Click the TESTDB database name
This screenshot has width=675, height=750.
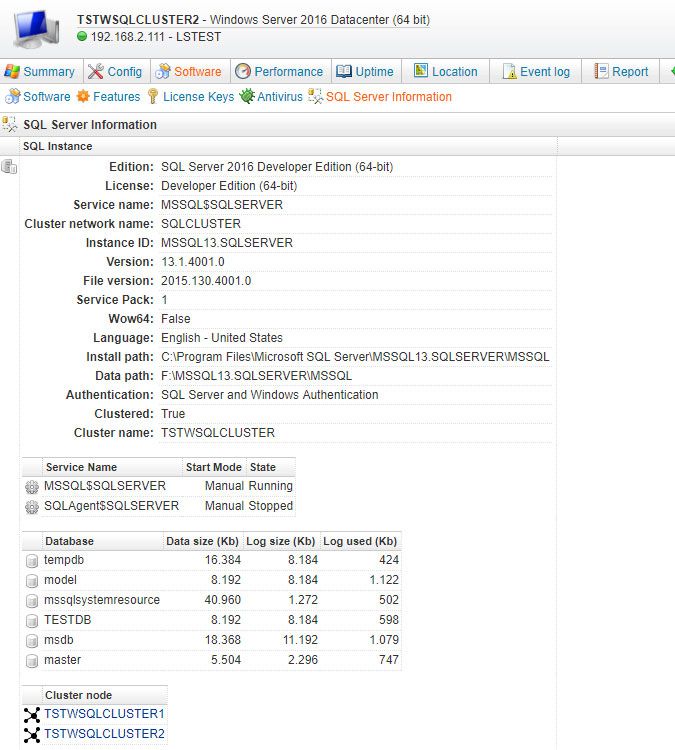pyautogui.click(x=67, y=620)
